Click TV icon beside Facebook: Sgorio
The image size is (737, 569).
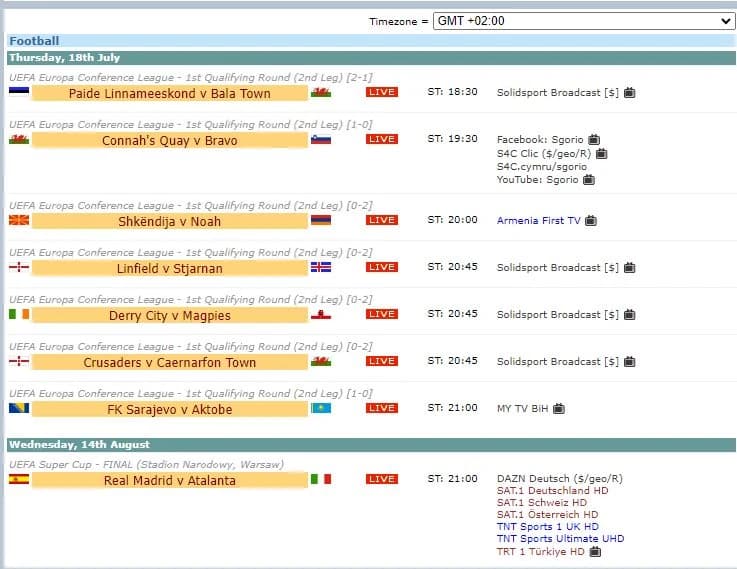594,140
